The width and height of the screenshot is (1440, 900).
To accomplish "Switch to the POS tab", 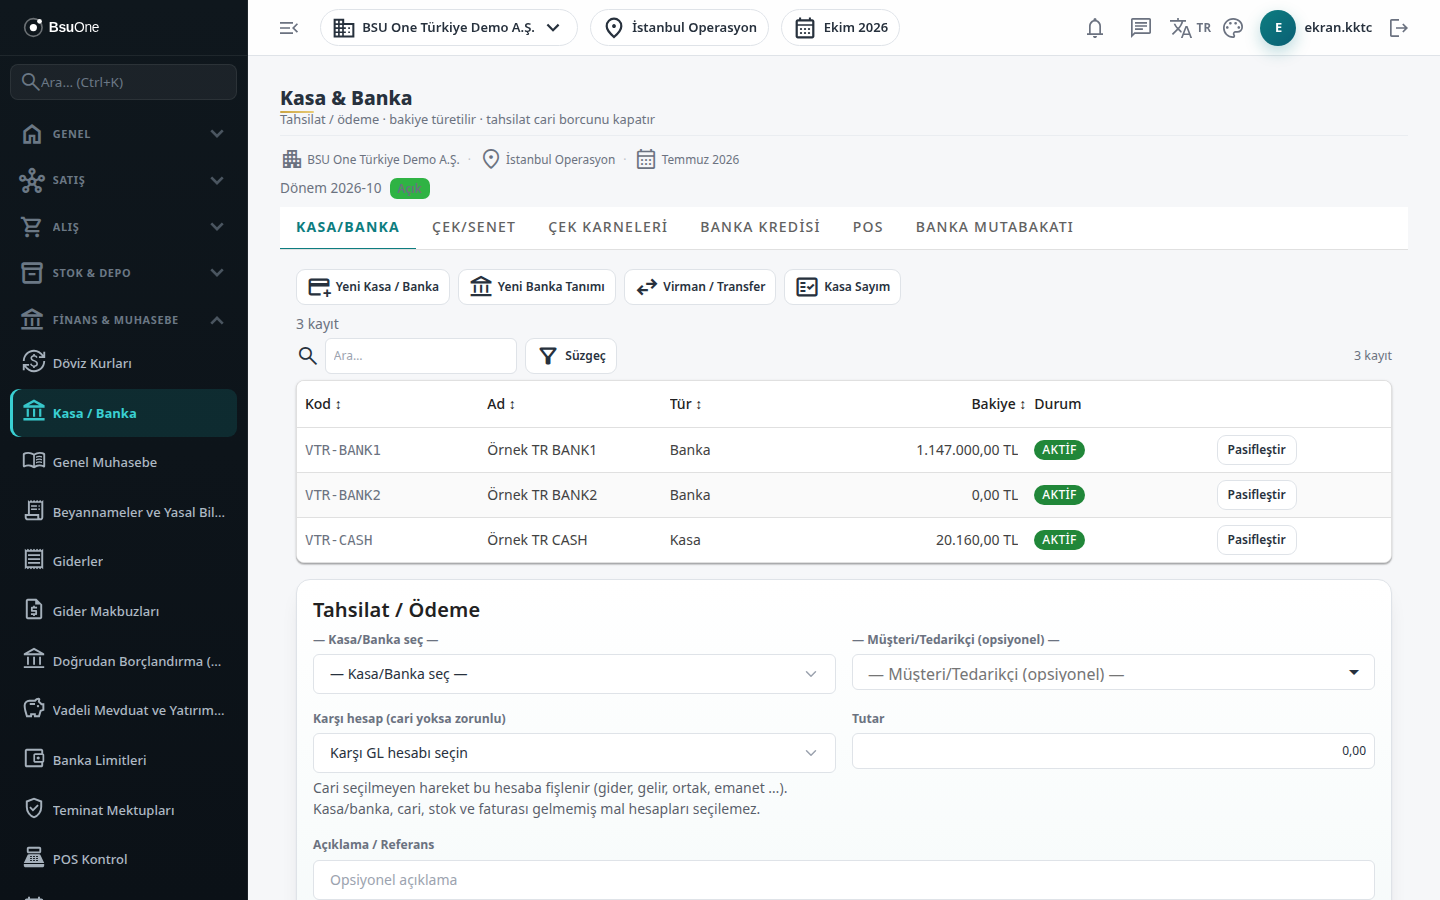I will coord(868,228).
